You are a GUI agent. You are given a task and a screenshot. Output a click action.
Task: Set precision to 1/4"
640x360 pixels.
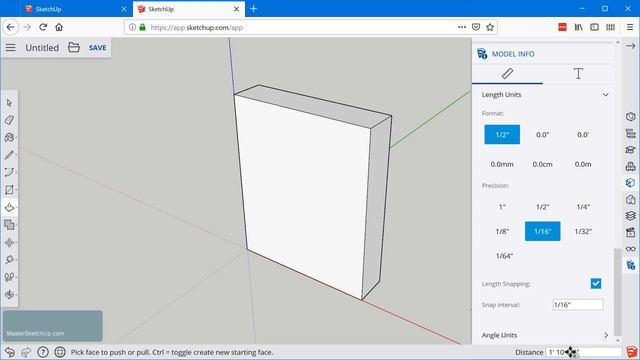pos(583,207)
